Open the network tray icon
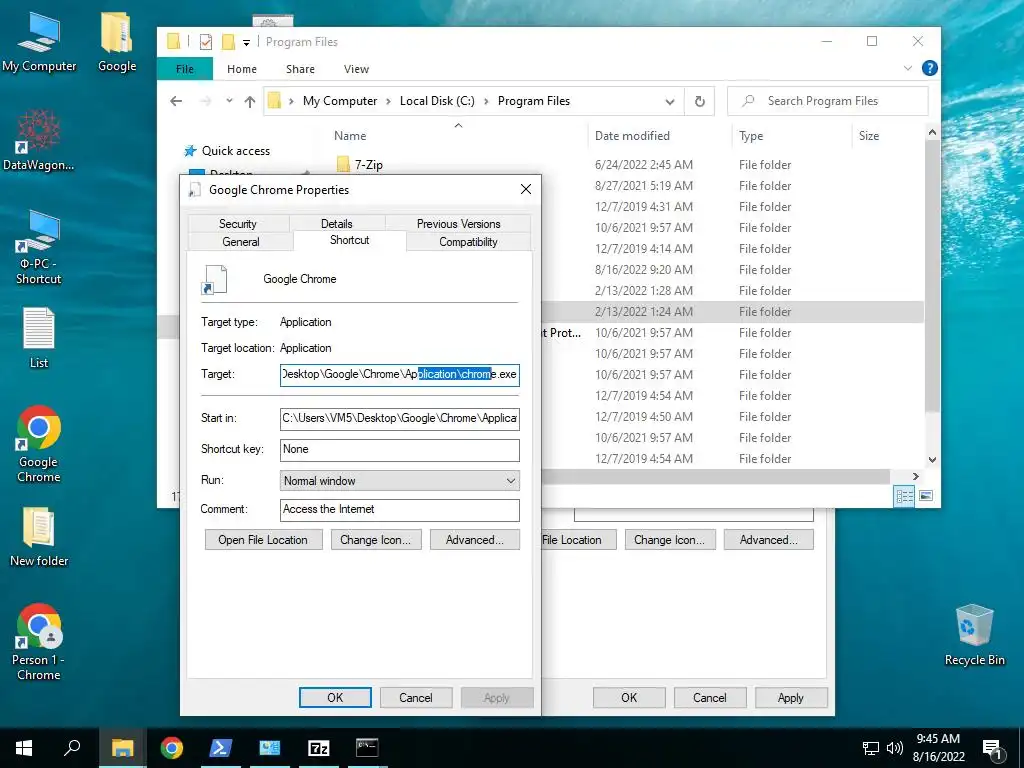The width and height of the screenshot is (1024, 768). pyautogui.click(x=871, y=748)
